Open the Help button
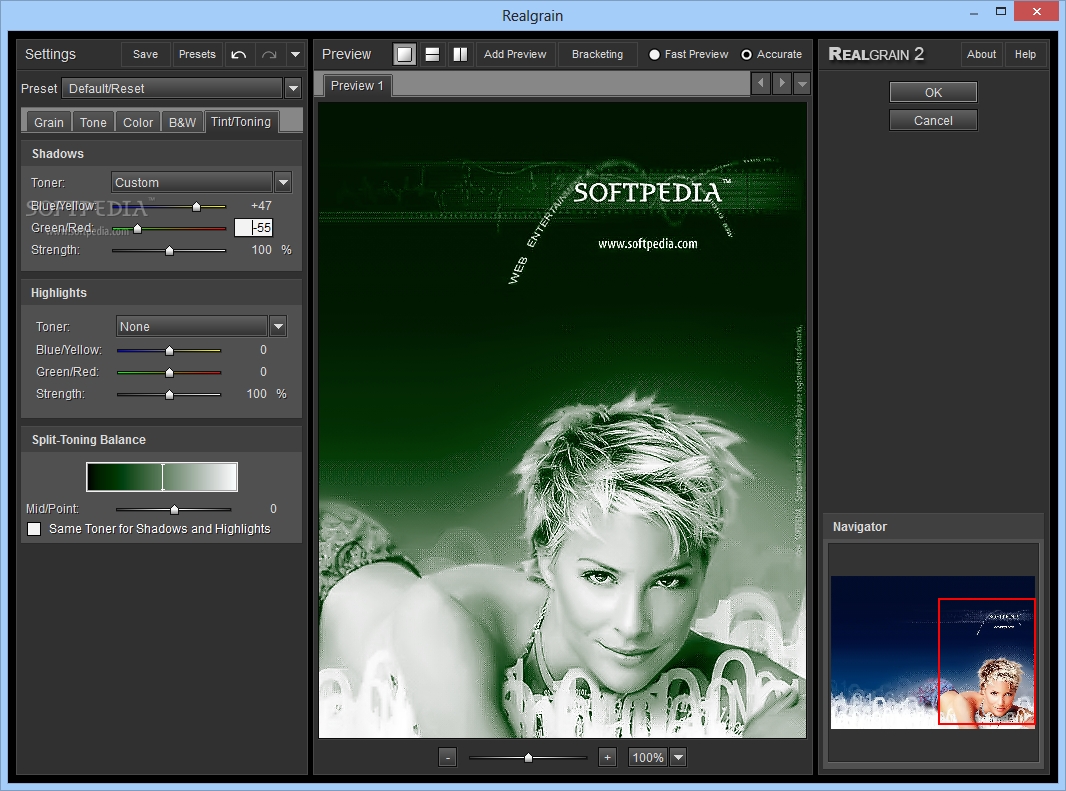Viewport: 1066px width, 791px height. 1025,54
